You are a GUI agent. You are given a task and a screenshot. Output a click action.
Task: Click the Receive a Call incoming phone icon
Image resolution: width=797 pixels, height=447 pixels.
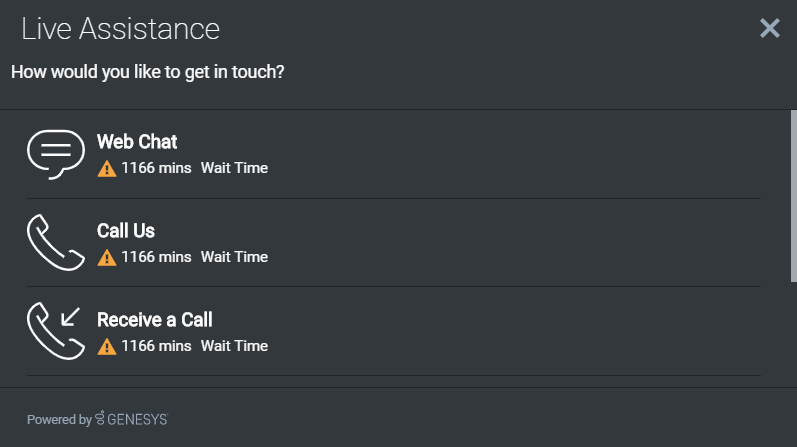point(56,331)
